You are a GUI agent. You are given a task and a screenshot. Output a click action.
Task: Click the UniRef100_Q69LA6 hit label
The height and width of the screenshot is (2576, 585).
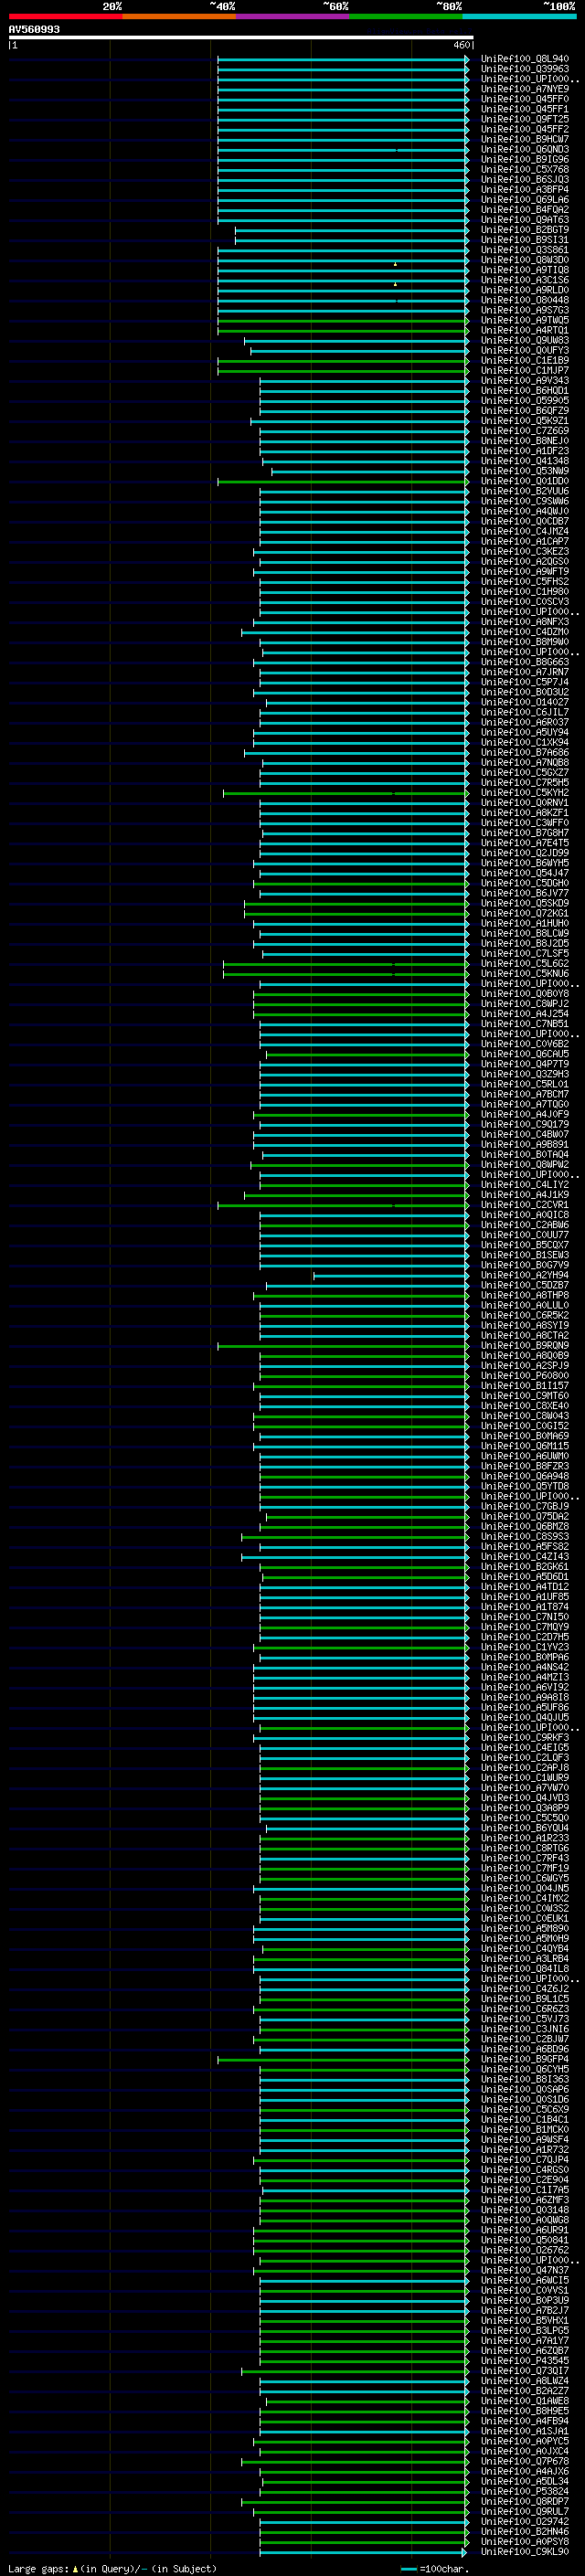click(524, 200)
